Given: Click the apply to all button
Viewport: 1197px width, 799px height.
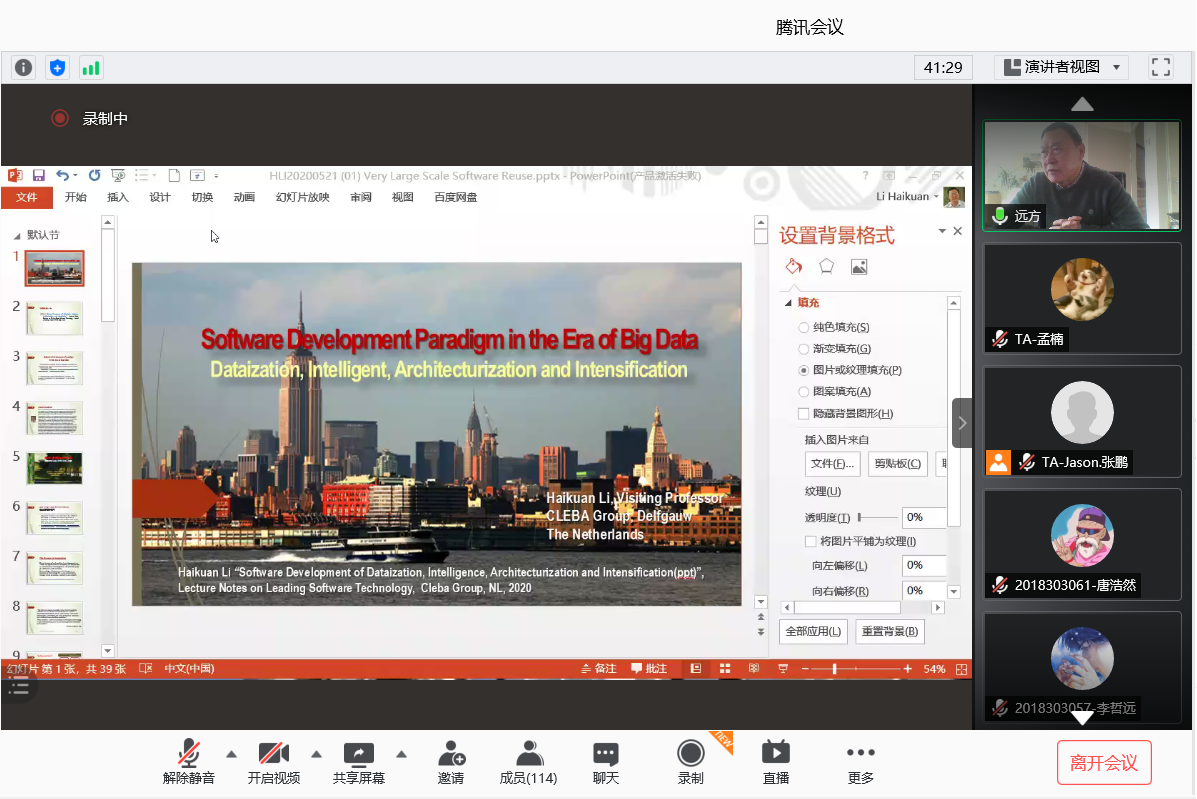Looking at the screenshot, I should (813, 632).
